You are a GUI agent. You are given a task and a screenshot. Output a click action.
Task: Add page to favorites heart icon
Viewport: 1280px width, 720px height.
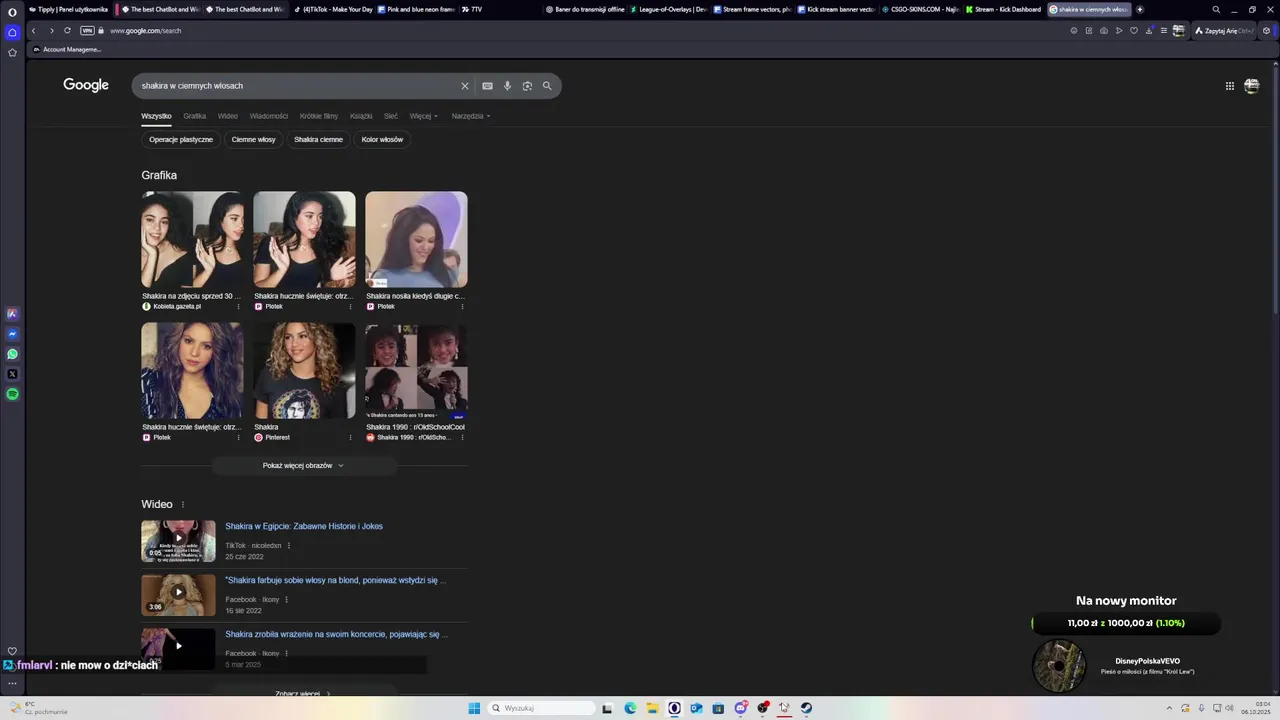[x=1134, y=31]
